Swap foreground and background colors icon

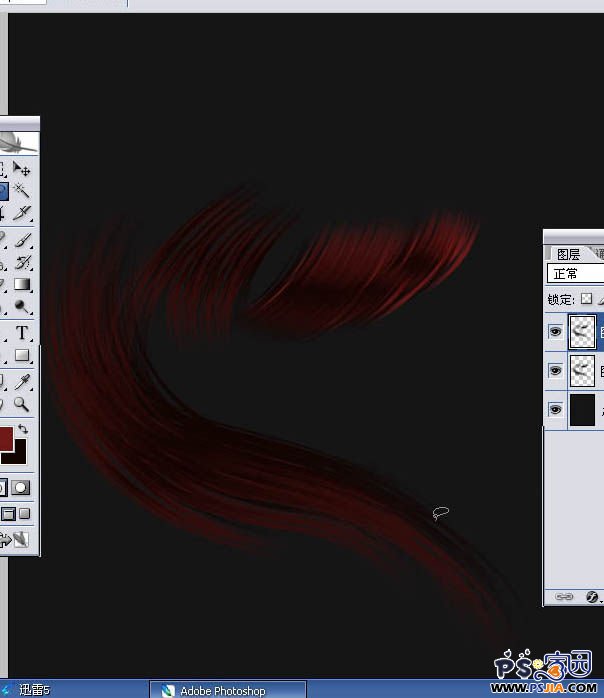point(23,429)
